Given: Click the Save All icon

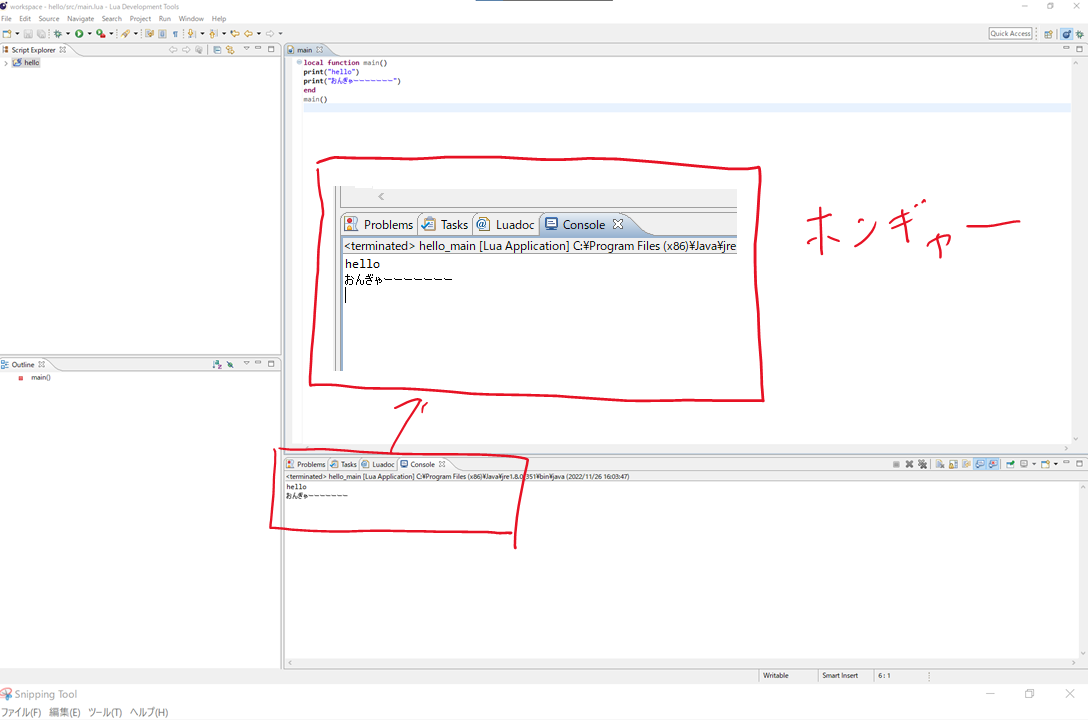Looking at the screenshot, I should click(x=41, y=33).
